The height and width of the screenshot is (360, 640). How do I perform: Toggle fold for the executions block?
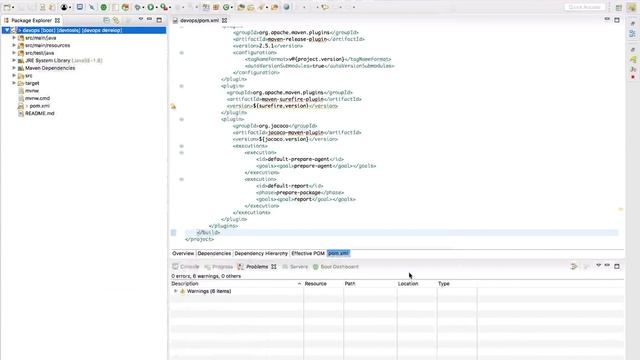click(182, 146)
